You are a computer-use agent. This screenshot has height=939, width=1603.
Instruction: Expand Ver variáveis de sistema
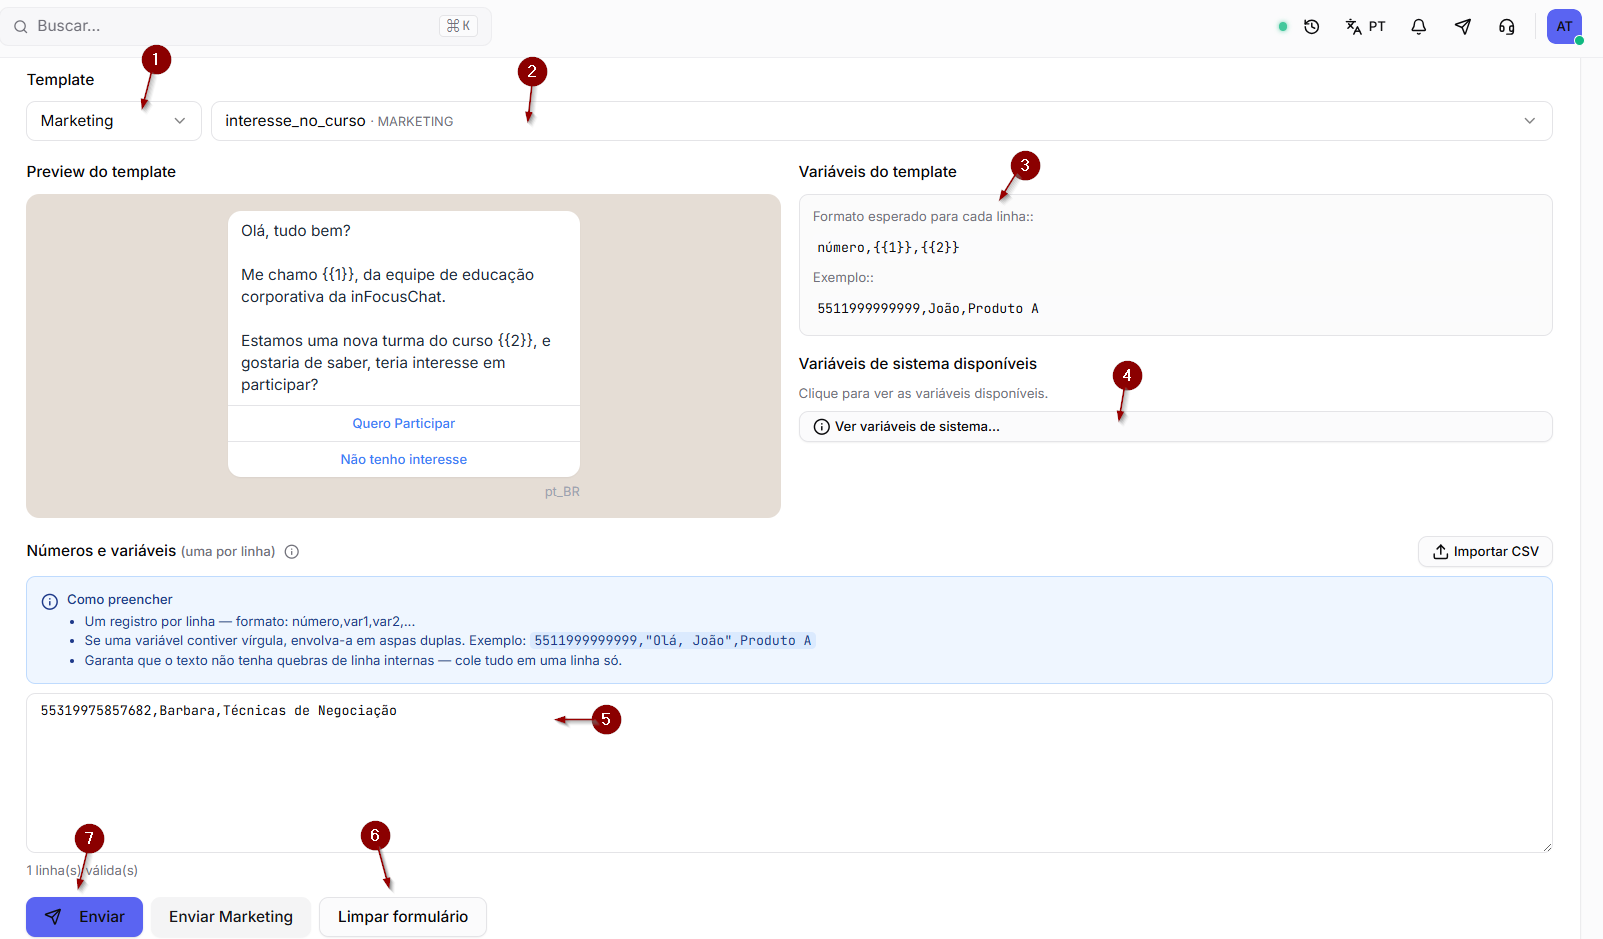[x=1176, y=427]
